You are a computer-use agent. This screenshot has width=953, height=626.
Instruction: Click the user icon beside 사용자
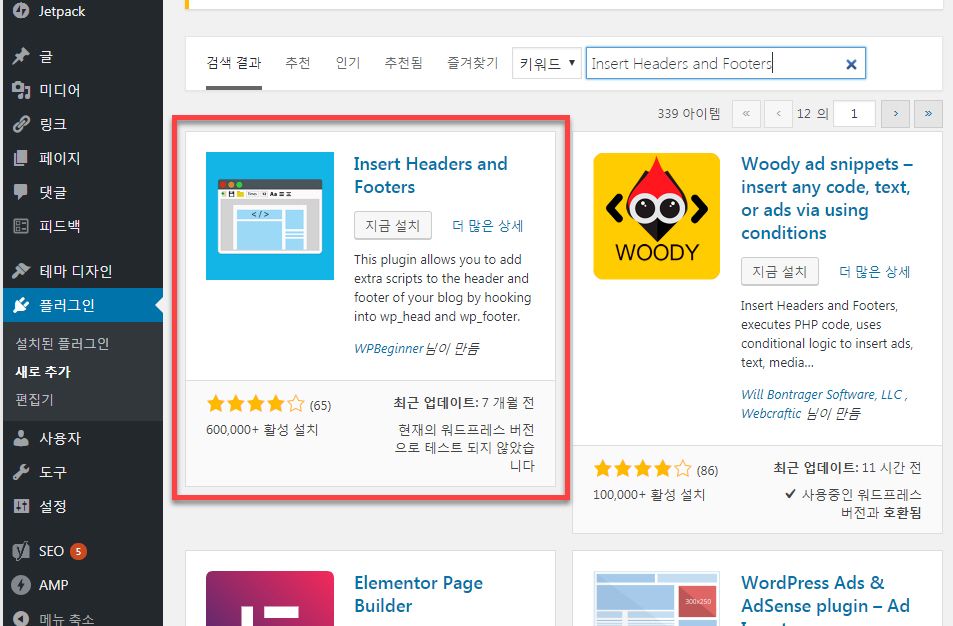[x=21, y=438]
